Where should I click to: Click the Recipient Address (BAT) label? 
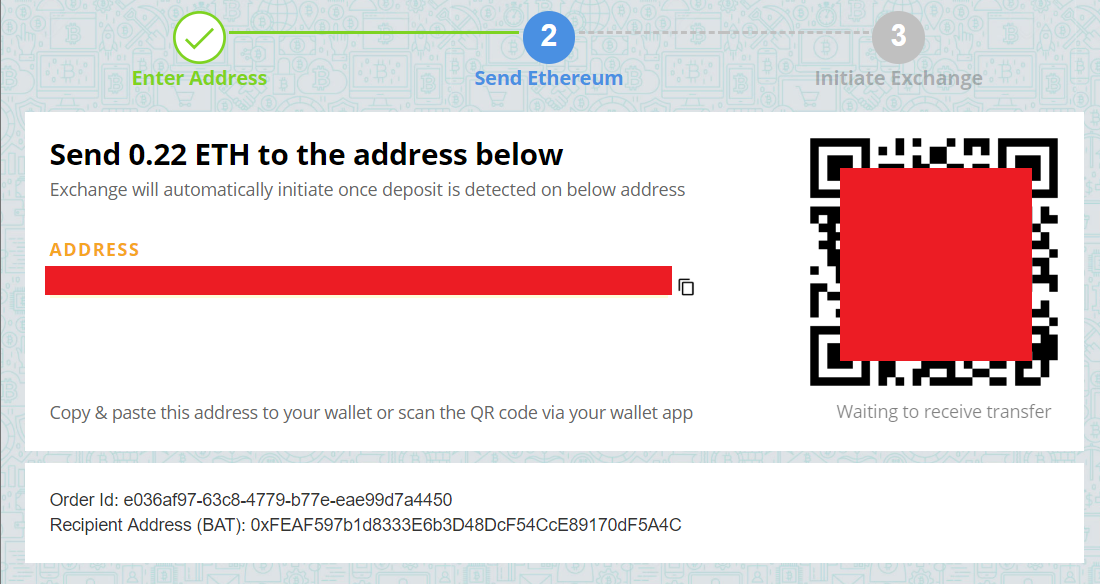pos(147,525)
